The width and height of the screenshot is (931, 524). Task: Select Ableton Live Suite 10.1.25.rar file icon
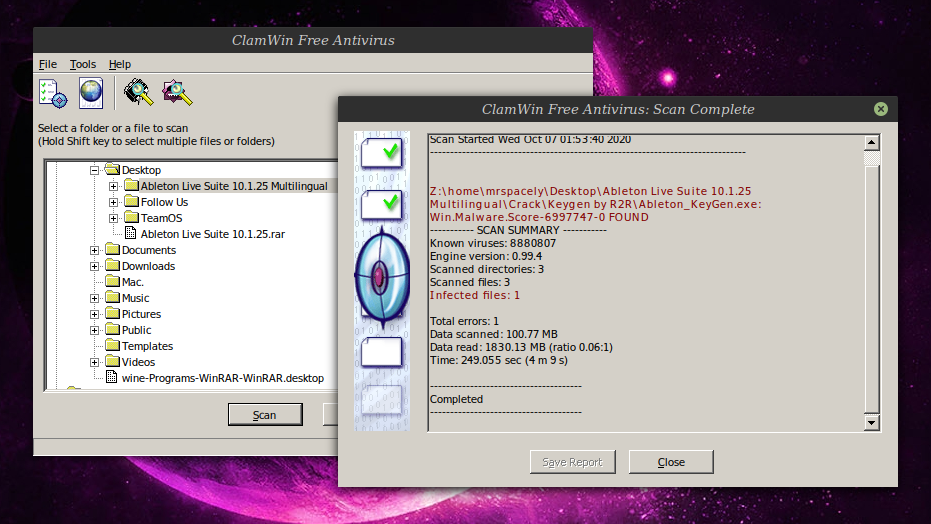131,233
